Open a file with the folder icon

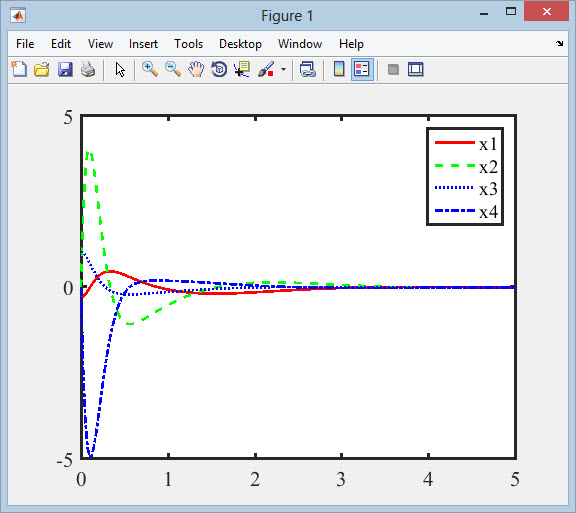click(x=42, y=69)
